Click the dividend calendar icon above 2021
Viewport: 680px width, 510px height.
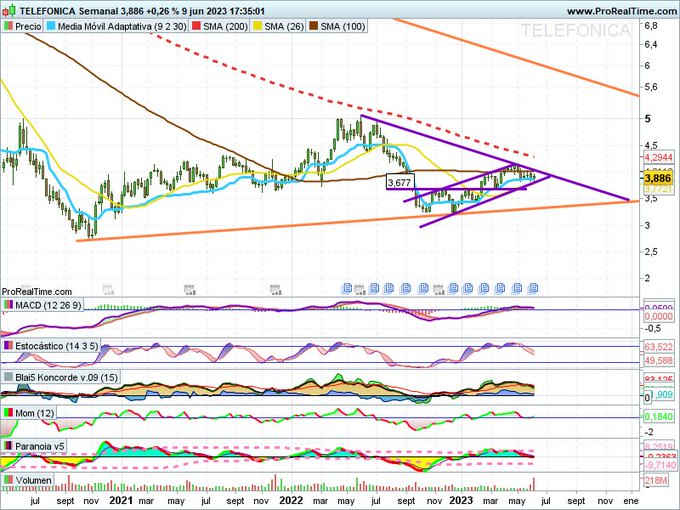(x=108, y=289)
